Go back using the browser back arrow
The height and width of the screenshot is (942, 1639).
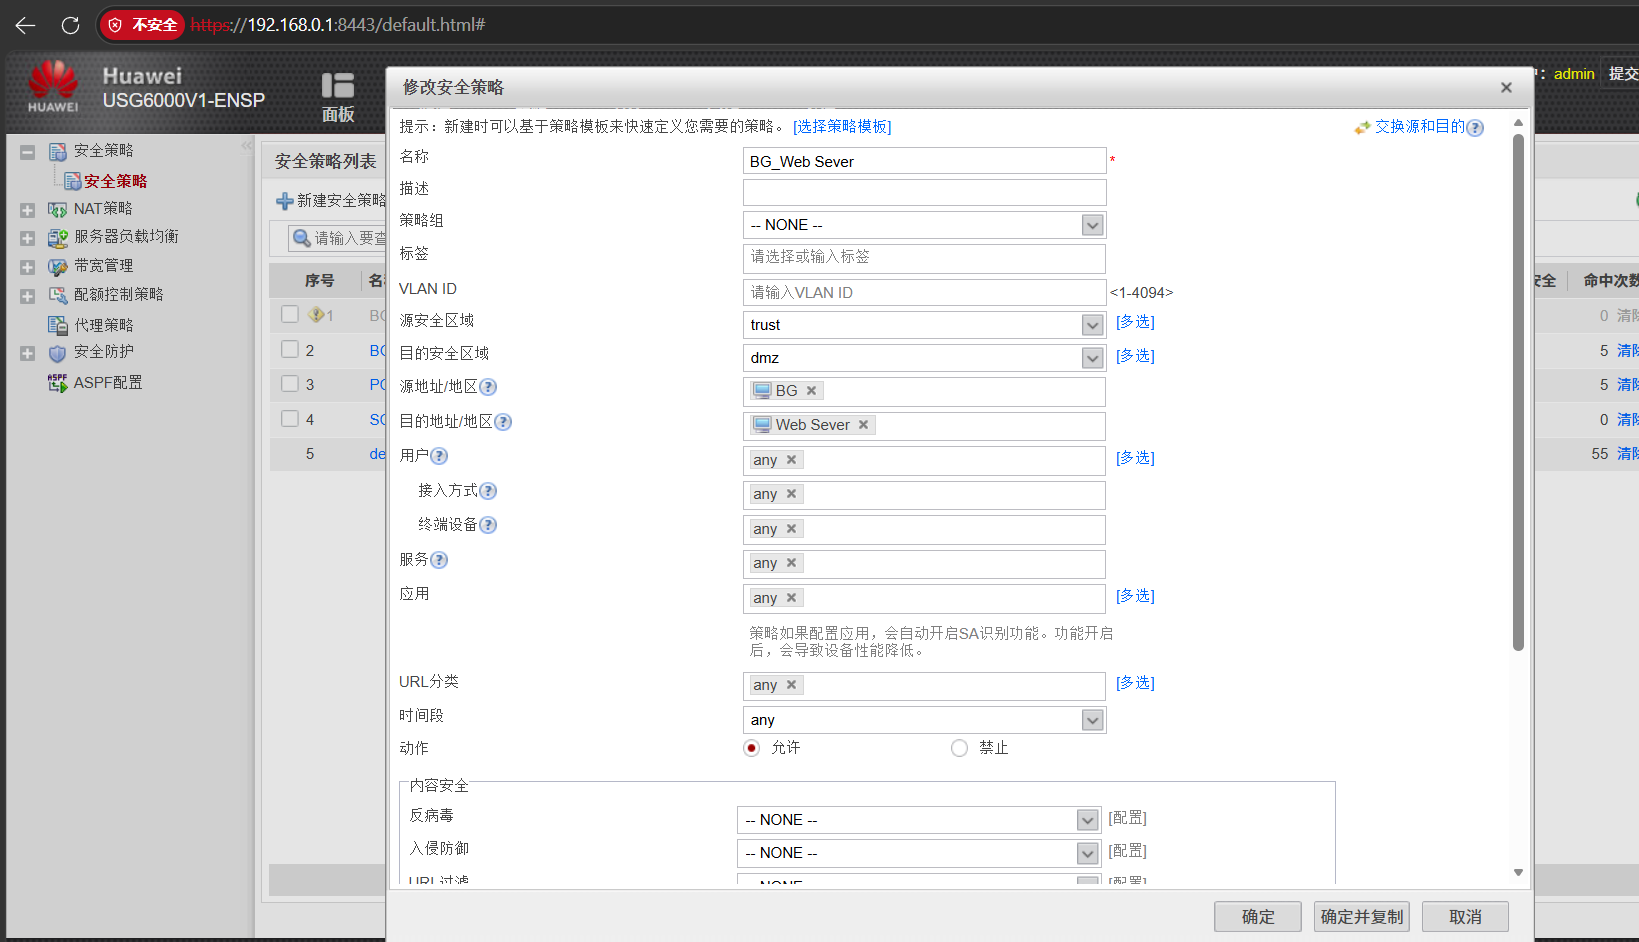tap(26, 25)
